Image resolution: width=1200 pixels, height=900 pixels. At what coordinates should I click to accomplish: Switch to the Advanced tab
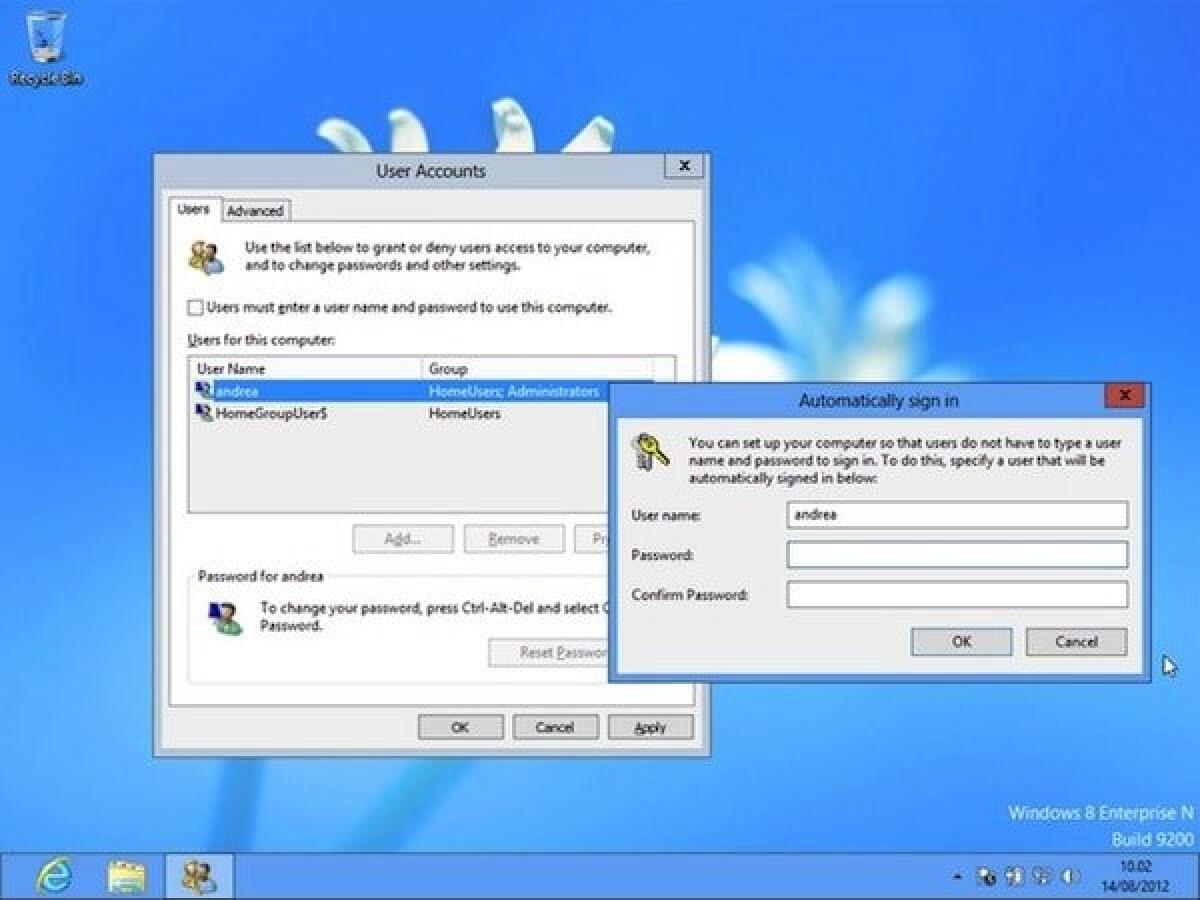[x=255, y=211]
